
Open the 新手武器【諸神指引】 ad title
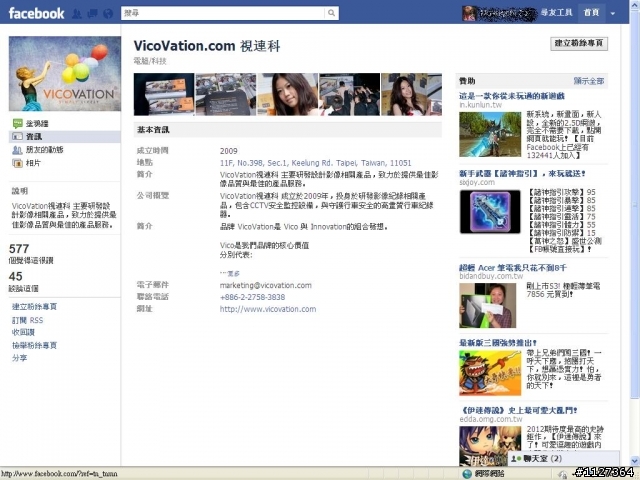pyautogui.click(x=522, y=173)
